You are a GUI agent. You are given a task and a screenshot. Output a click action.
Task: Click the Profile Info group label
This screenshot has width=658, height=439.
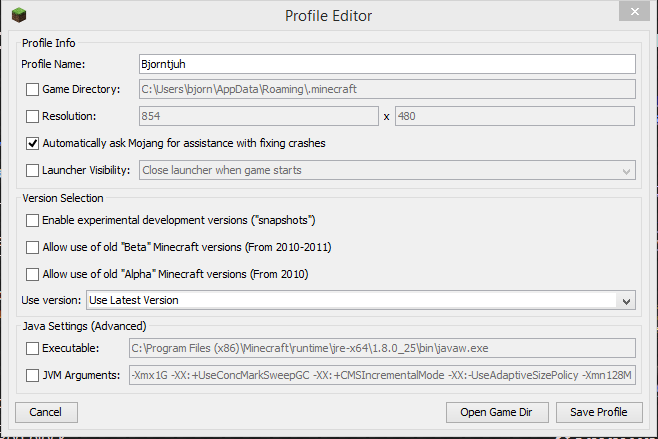click(x=49, y=43)
